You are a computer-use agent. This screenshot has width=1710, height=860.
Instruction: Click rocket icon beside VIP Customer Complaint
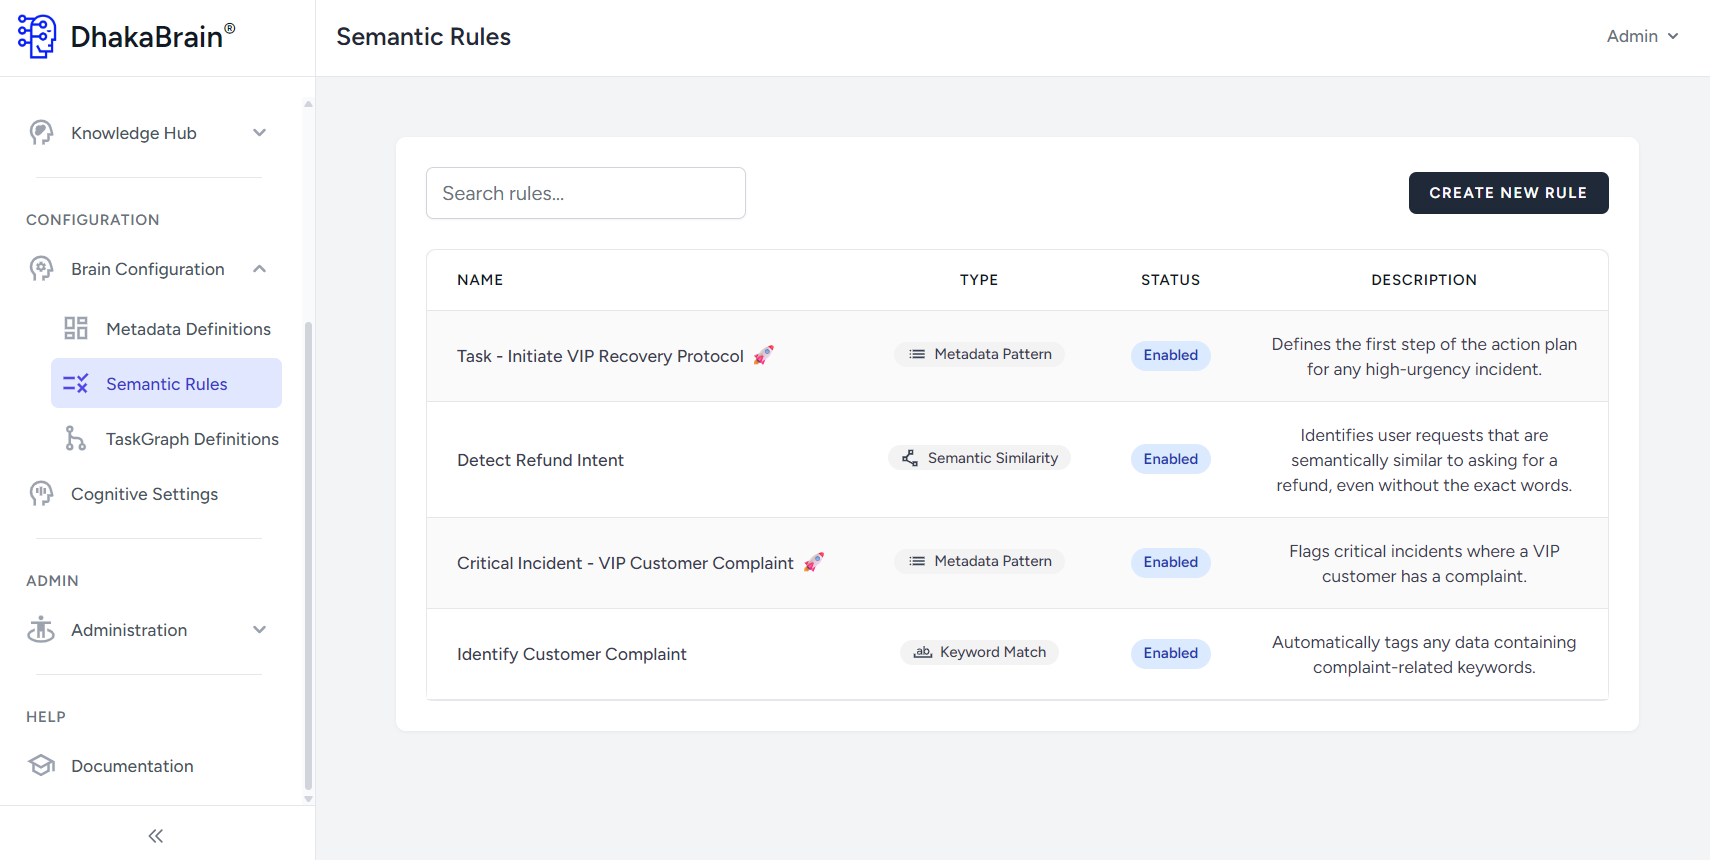[814, 562]
